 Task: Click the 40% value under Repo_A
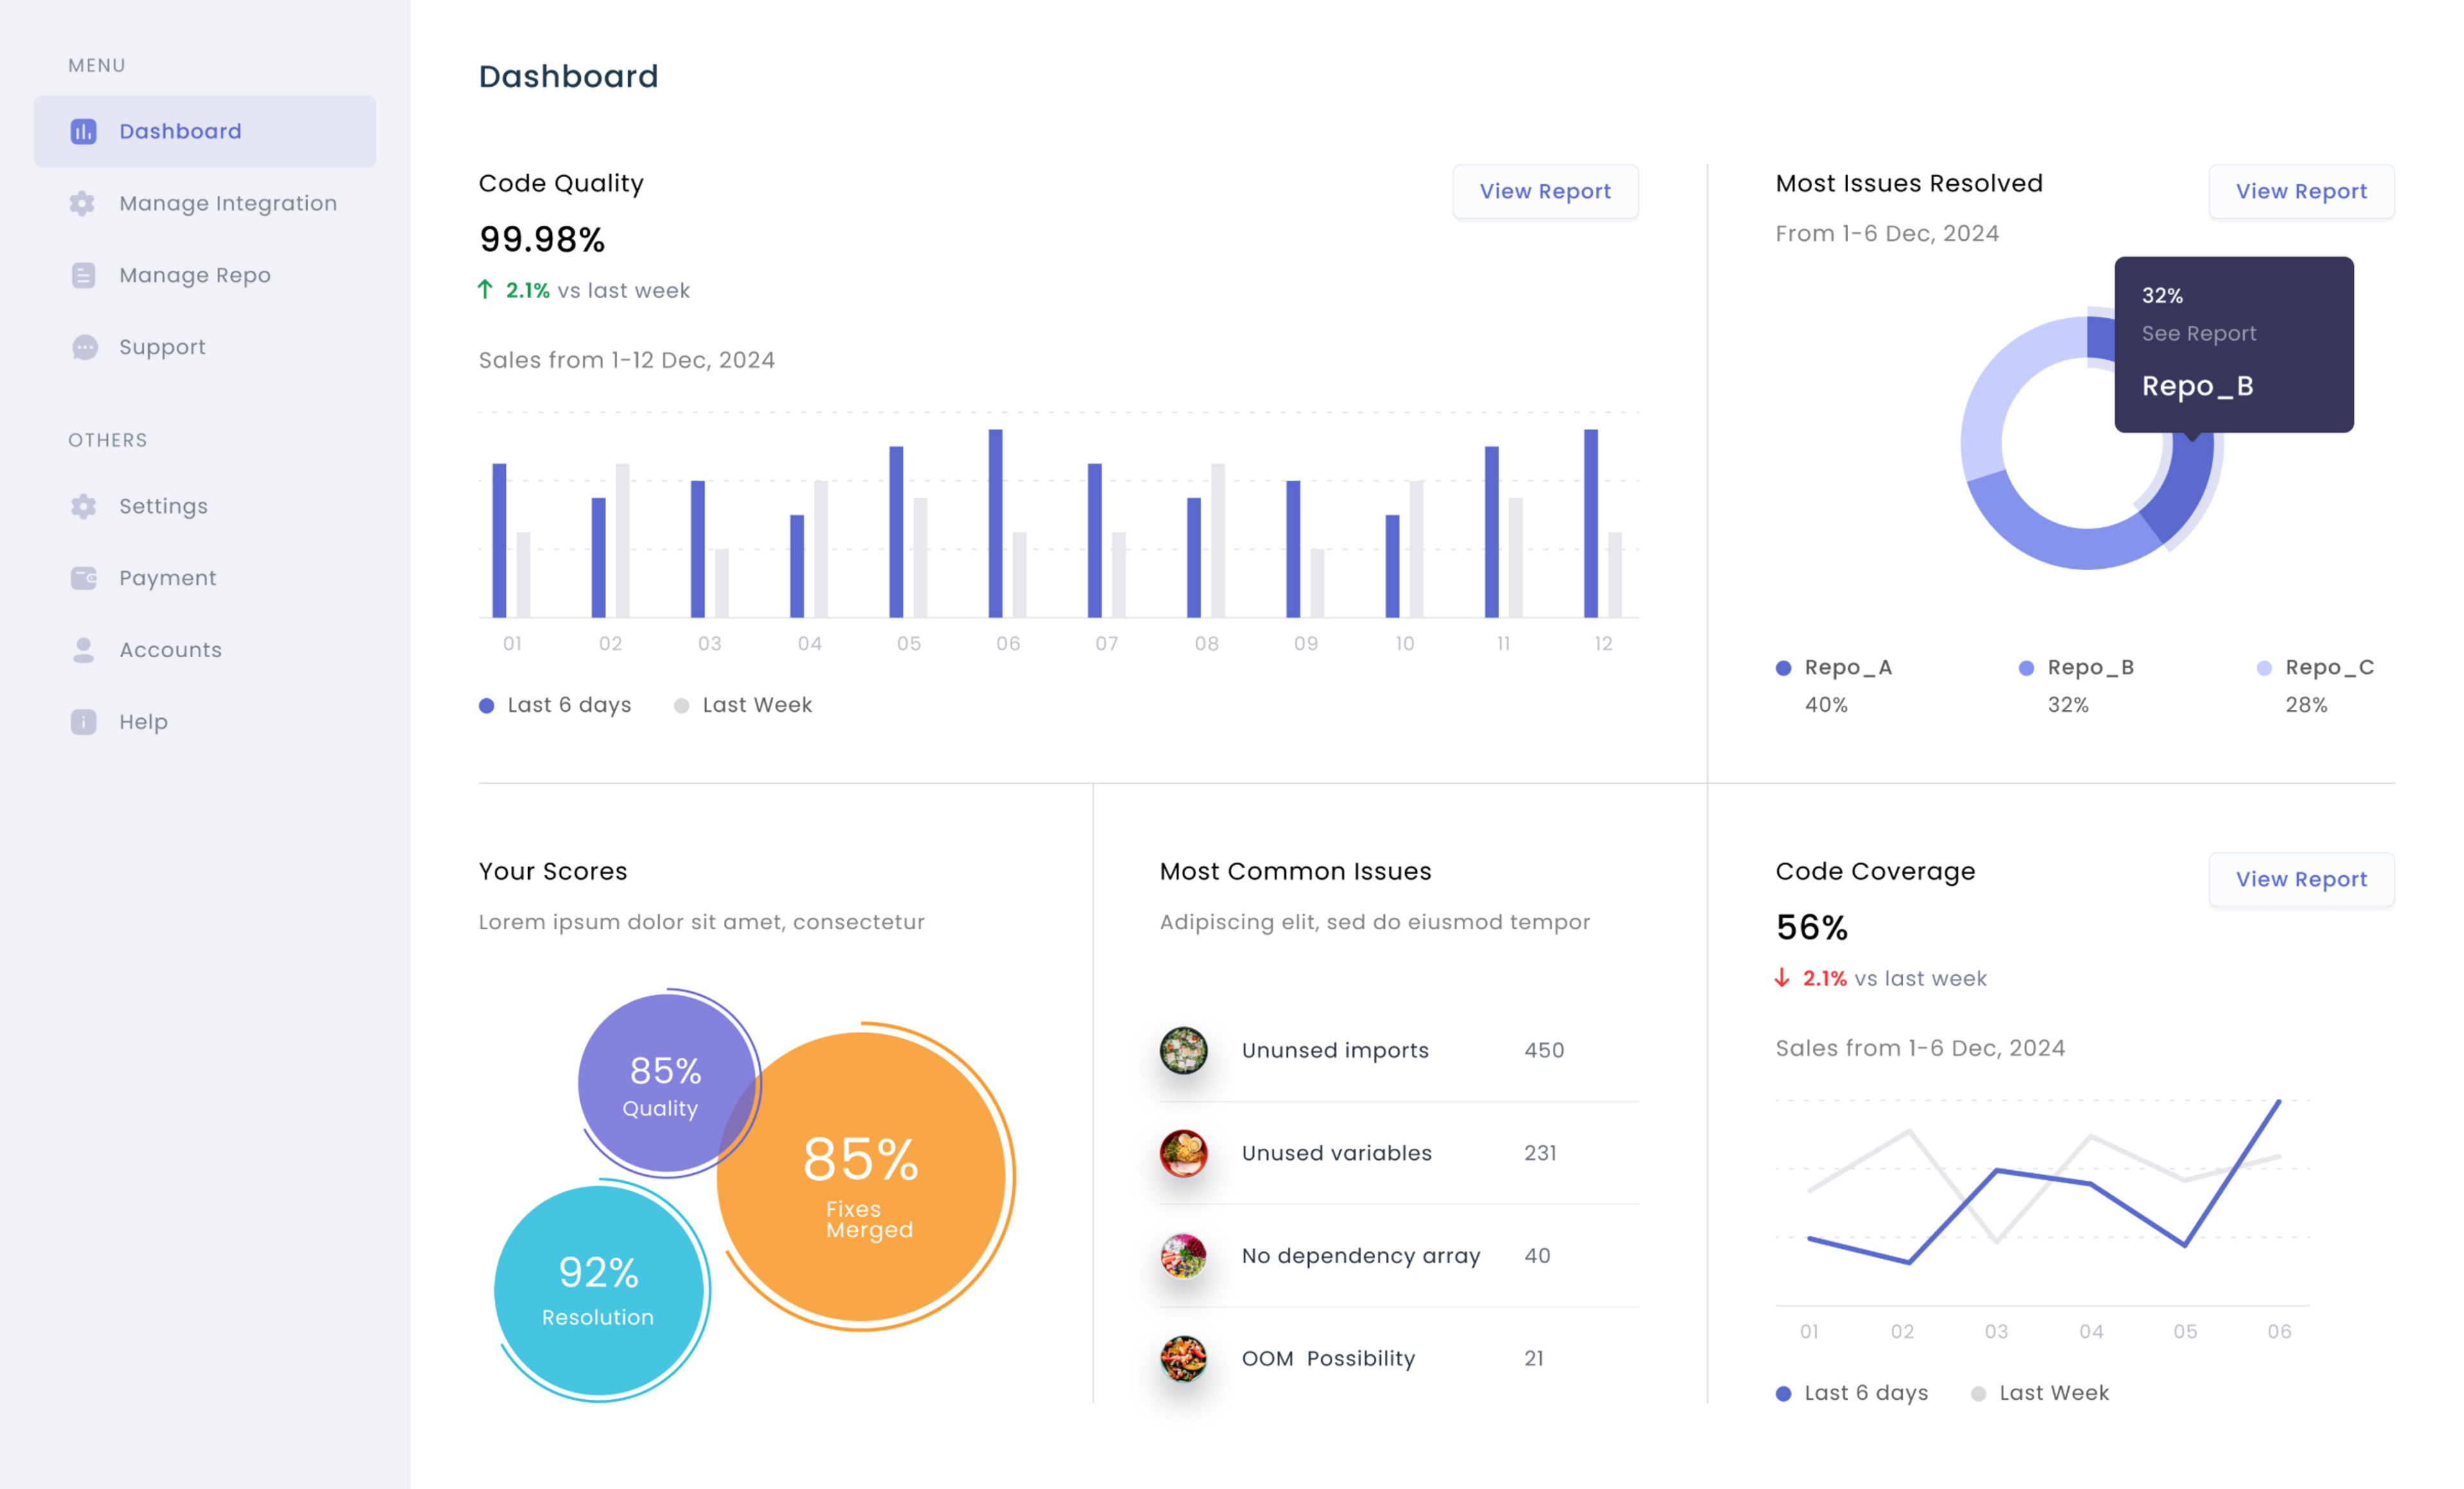[1826, 705]
